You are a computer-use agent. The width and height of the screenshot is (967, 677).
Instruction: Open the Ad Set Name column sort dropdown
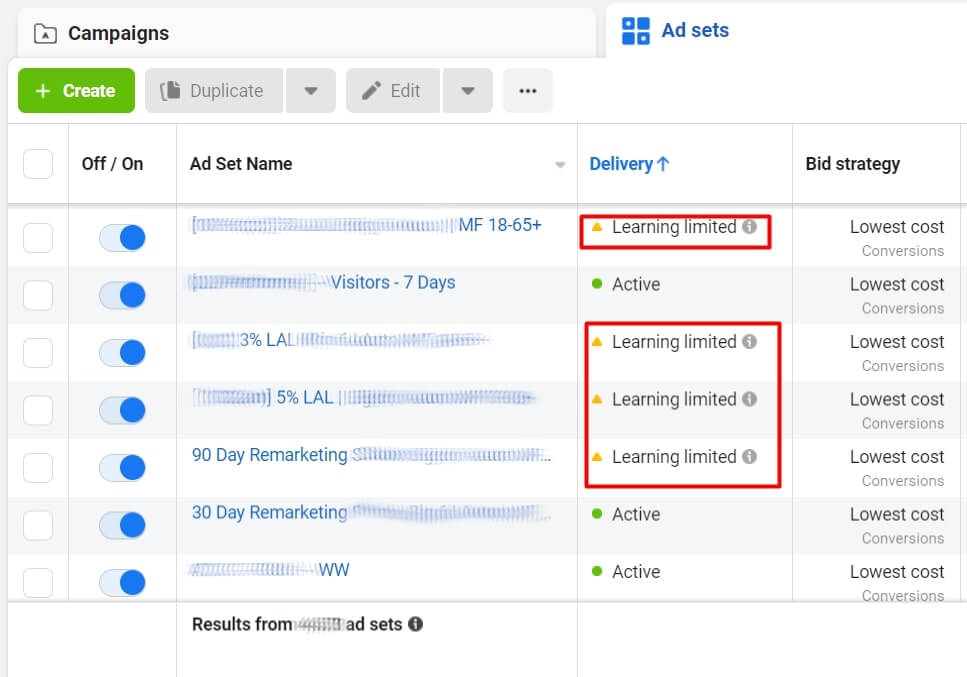pyautogui.click(x=562, y=164)
